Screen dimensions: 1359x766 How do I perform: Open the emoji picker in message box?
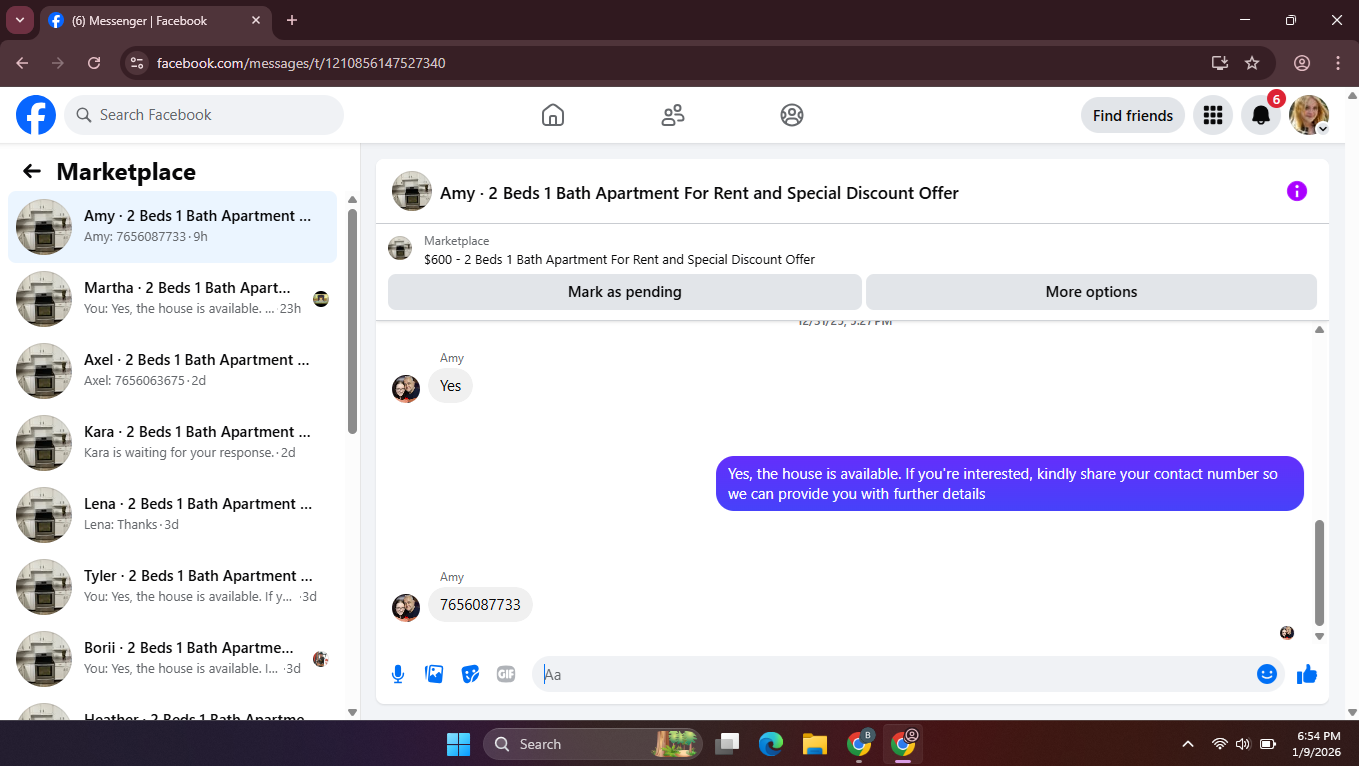click(x=1267, y=674)
